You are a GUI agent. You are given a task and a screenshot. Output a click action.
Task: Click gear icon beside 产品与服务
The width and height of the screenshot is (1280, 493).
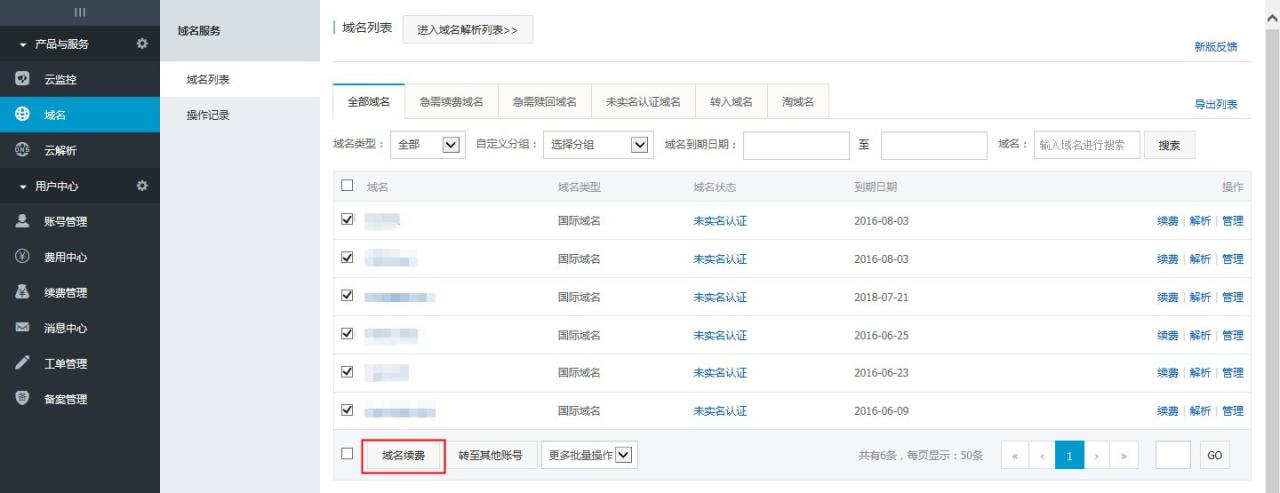(x=142, y=44)
